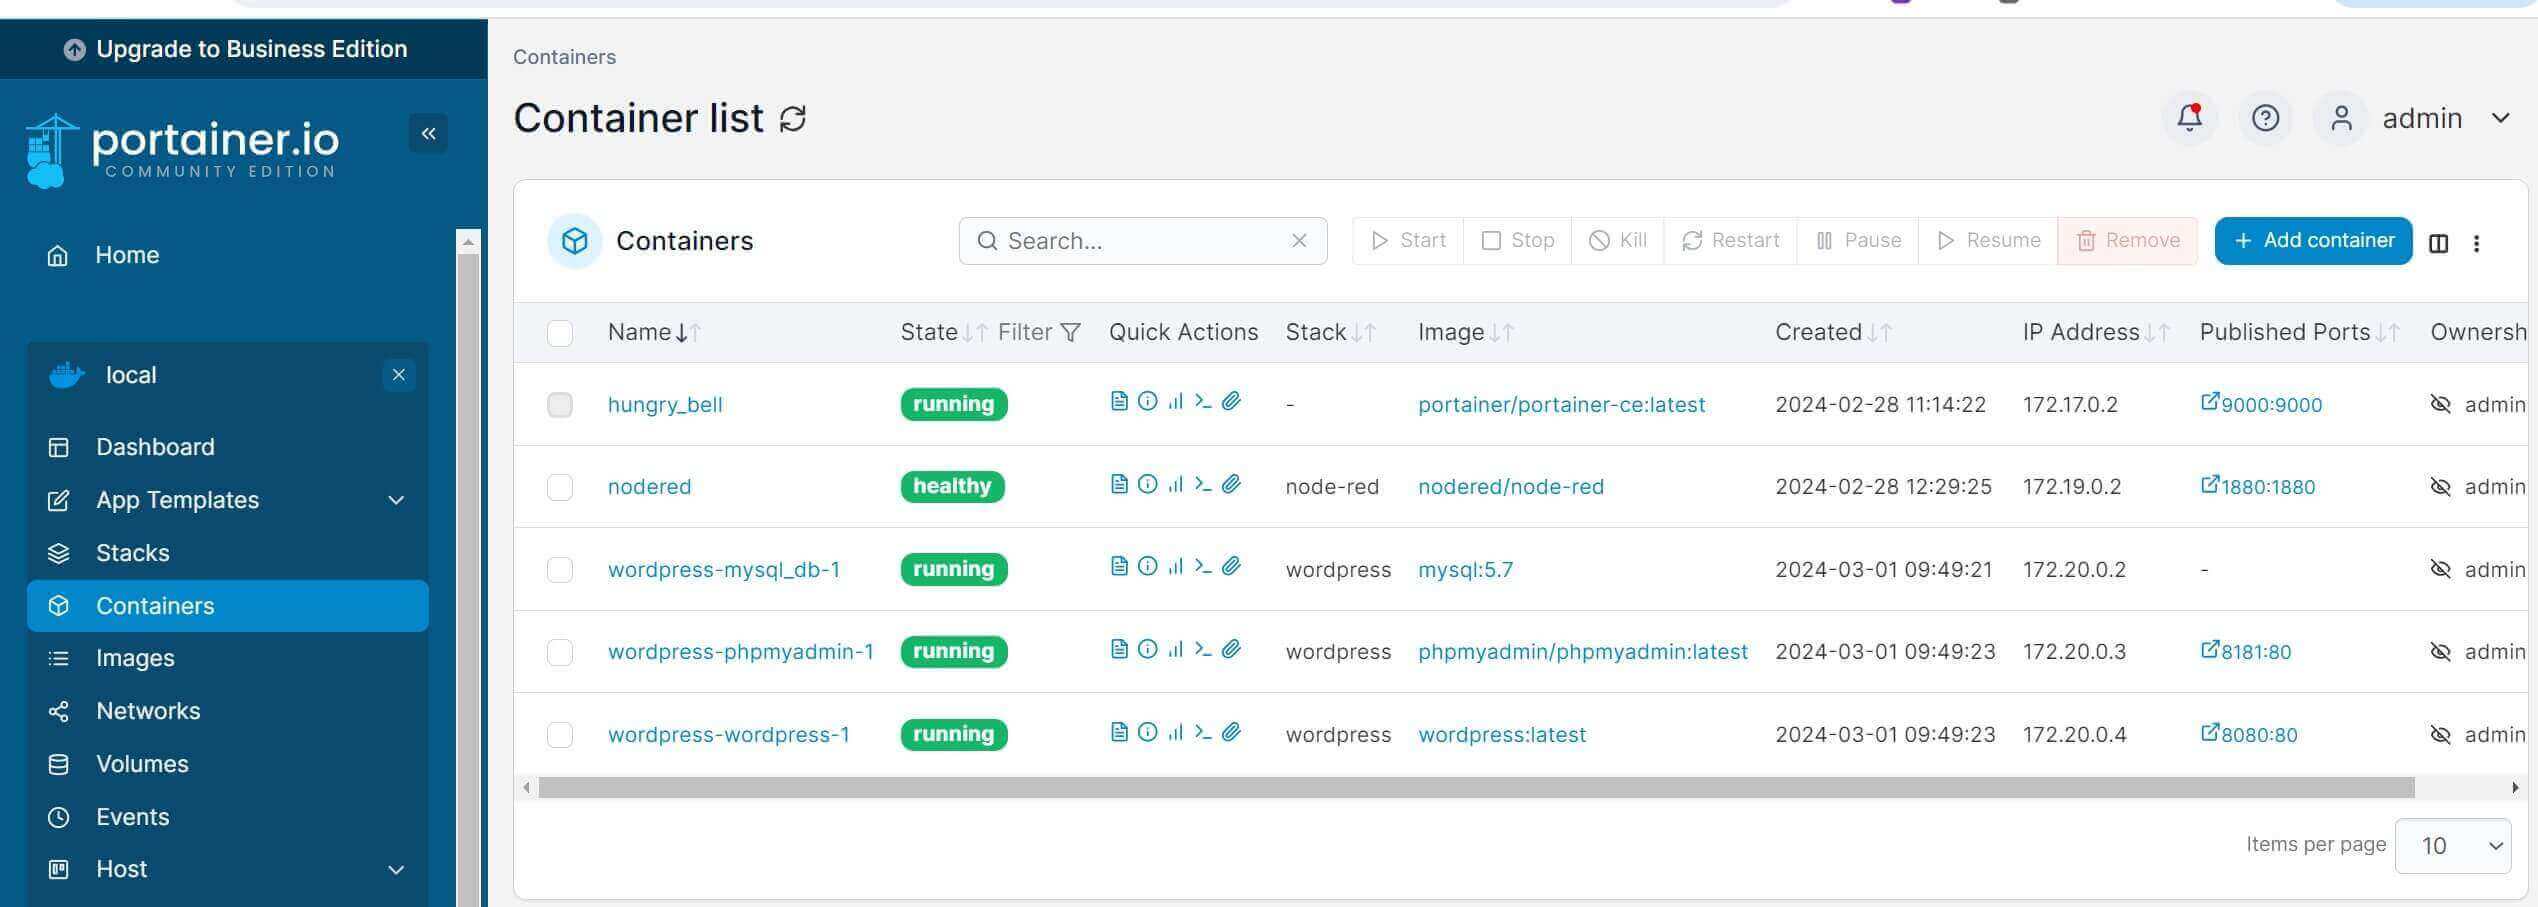
Task: Open exec console for wordpress-mysql_db-1
Action: (1203, 566)
